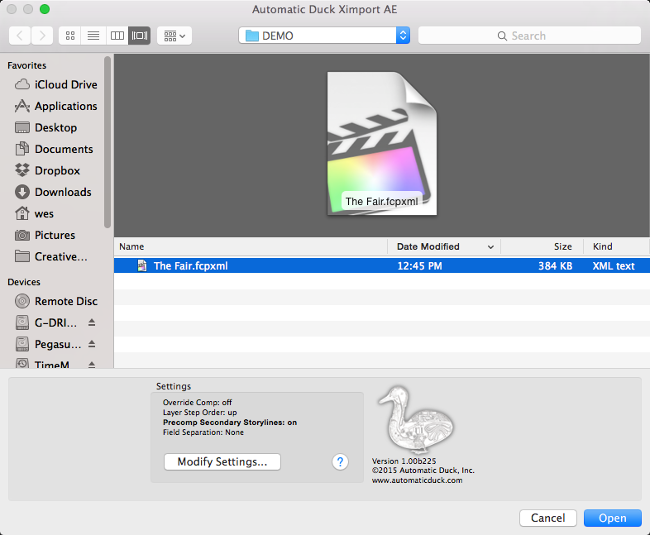Click The Fair.fcpxml file icon in list
This screenshot has height=535, width=650.
point(142,266)
